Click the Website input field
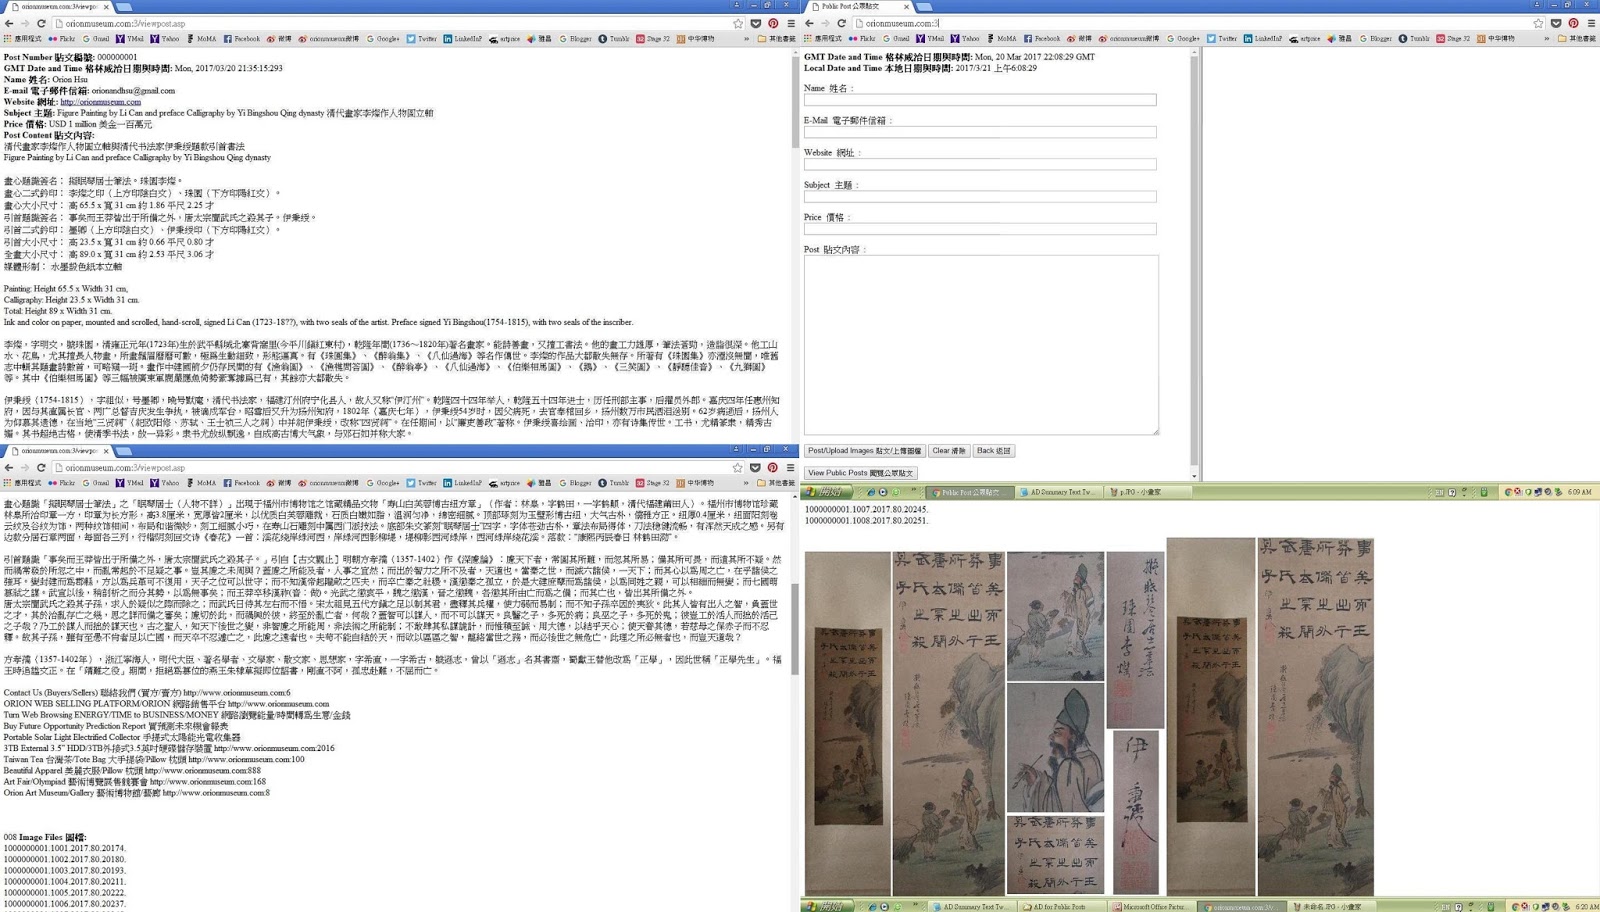Image resolution: width=1600 pixels, height=912 pixels. (980, 164)
